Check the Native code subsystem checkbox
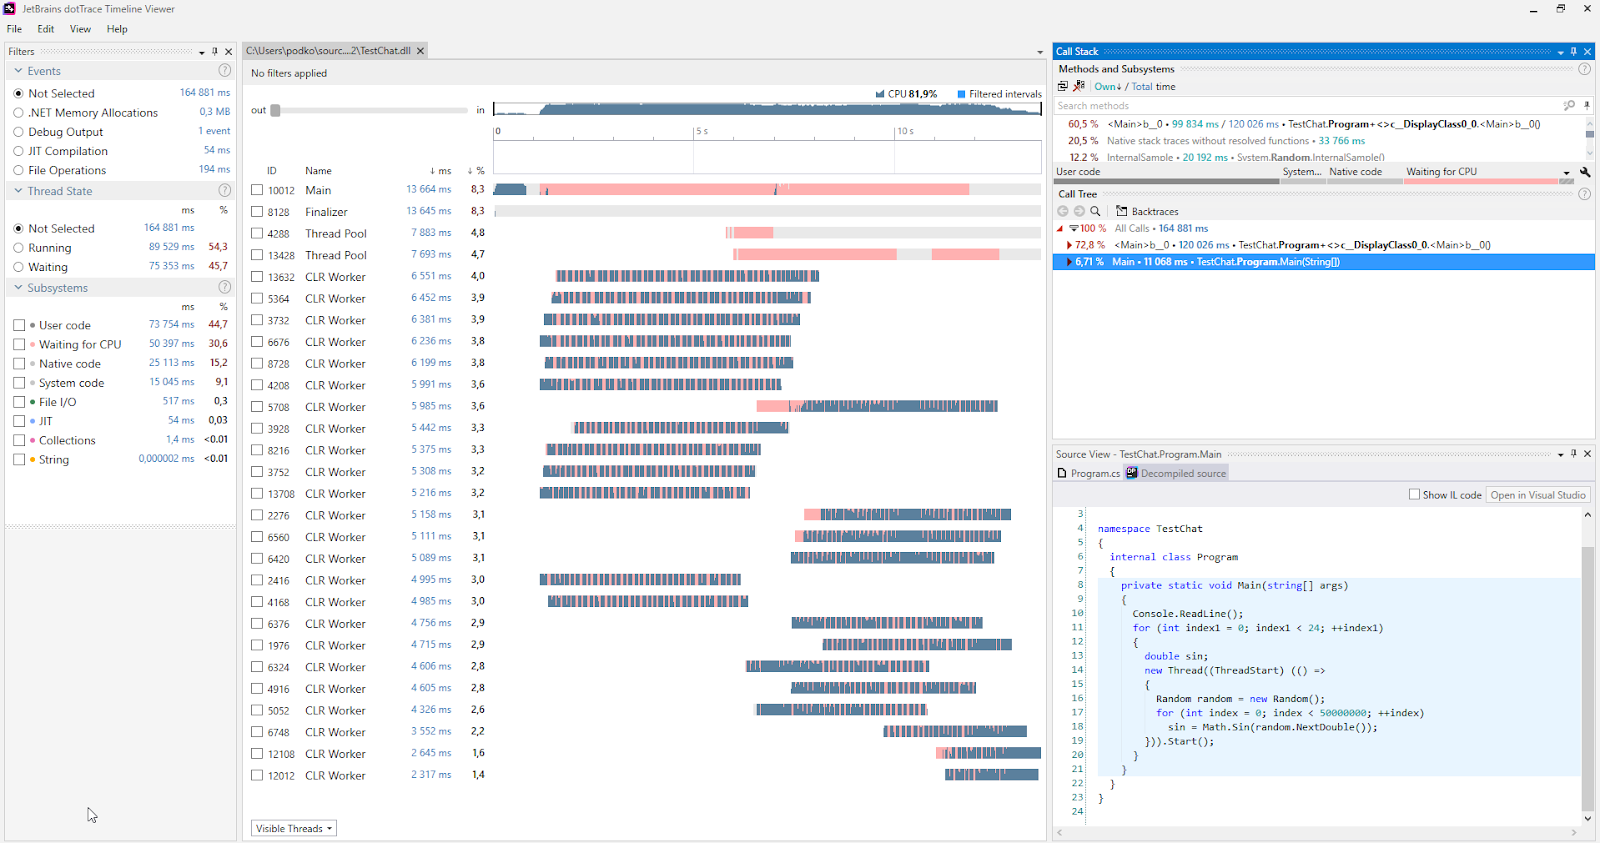Screen dimensions: 1600x843 pyautogui.click(x=19, y=364)
